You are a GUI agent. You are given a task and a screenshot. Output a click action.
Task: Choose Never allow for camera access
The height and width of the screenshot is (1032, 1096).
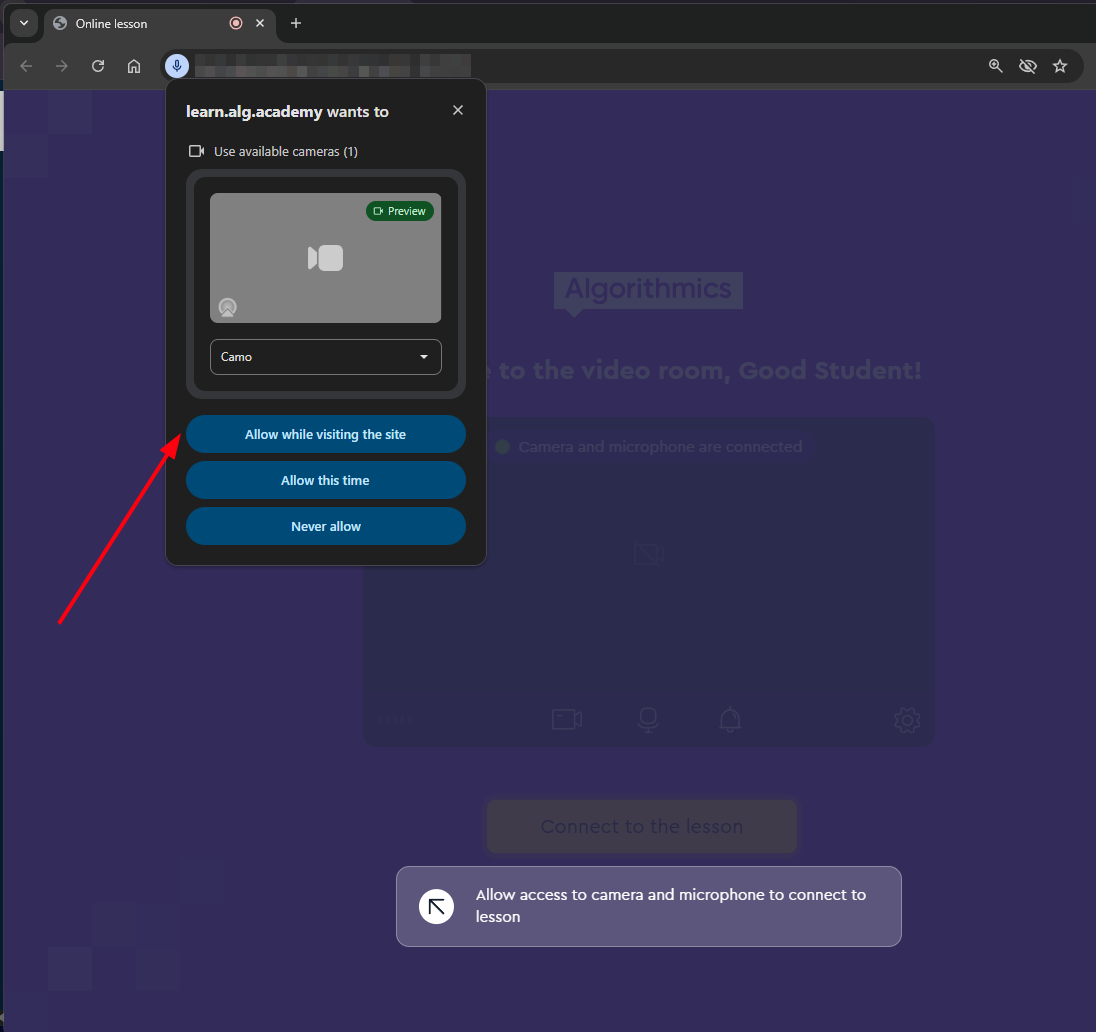[x=326, y=527]
